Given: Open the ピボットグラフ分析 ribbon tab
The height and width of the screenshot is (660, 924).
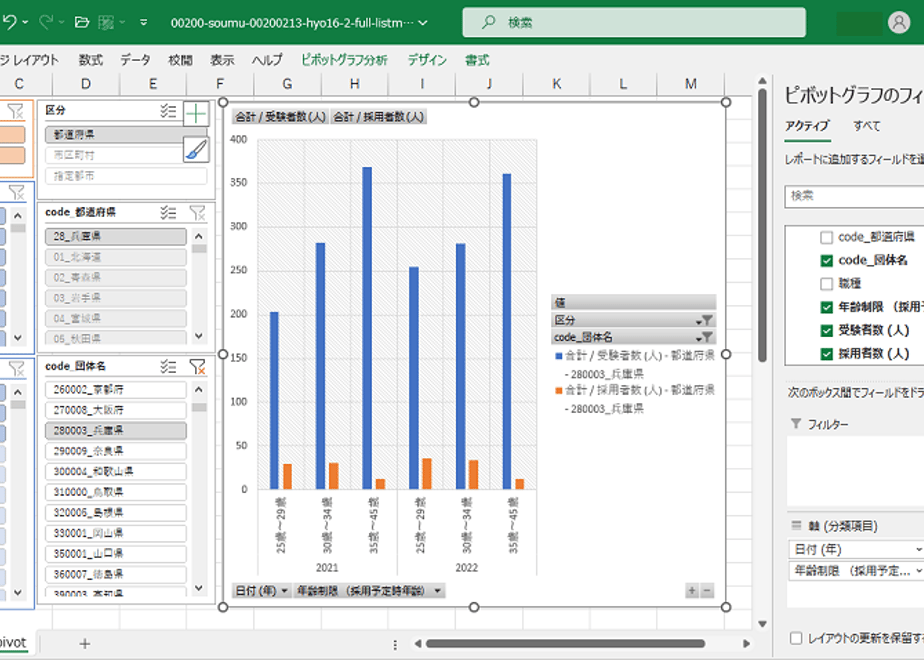Looking at the screenshot, I should tap(345, 60).
